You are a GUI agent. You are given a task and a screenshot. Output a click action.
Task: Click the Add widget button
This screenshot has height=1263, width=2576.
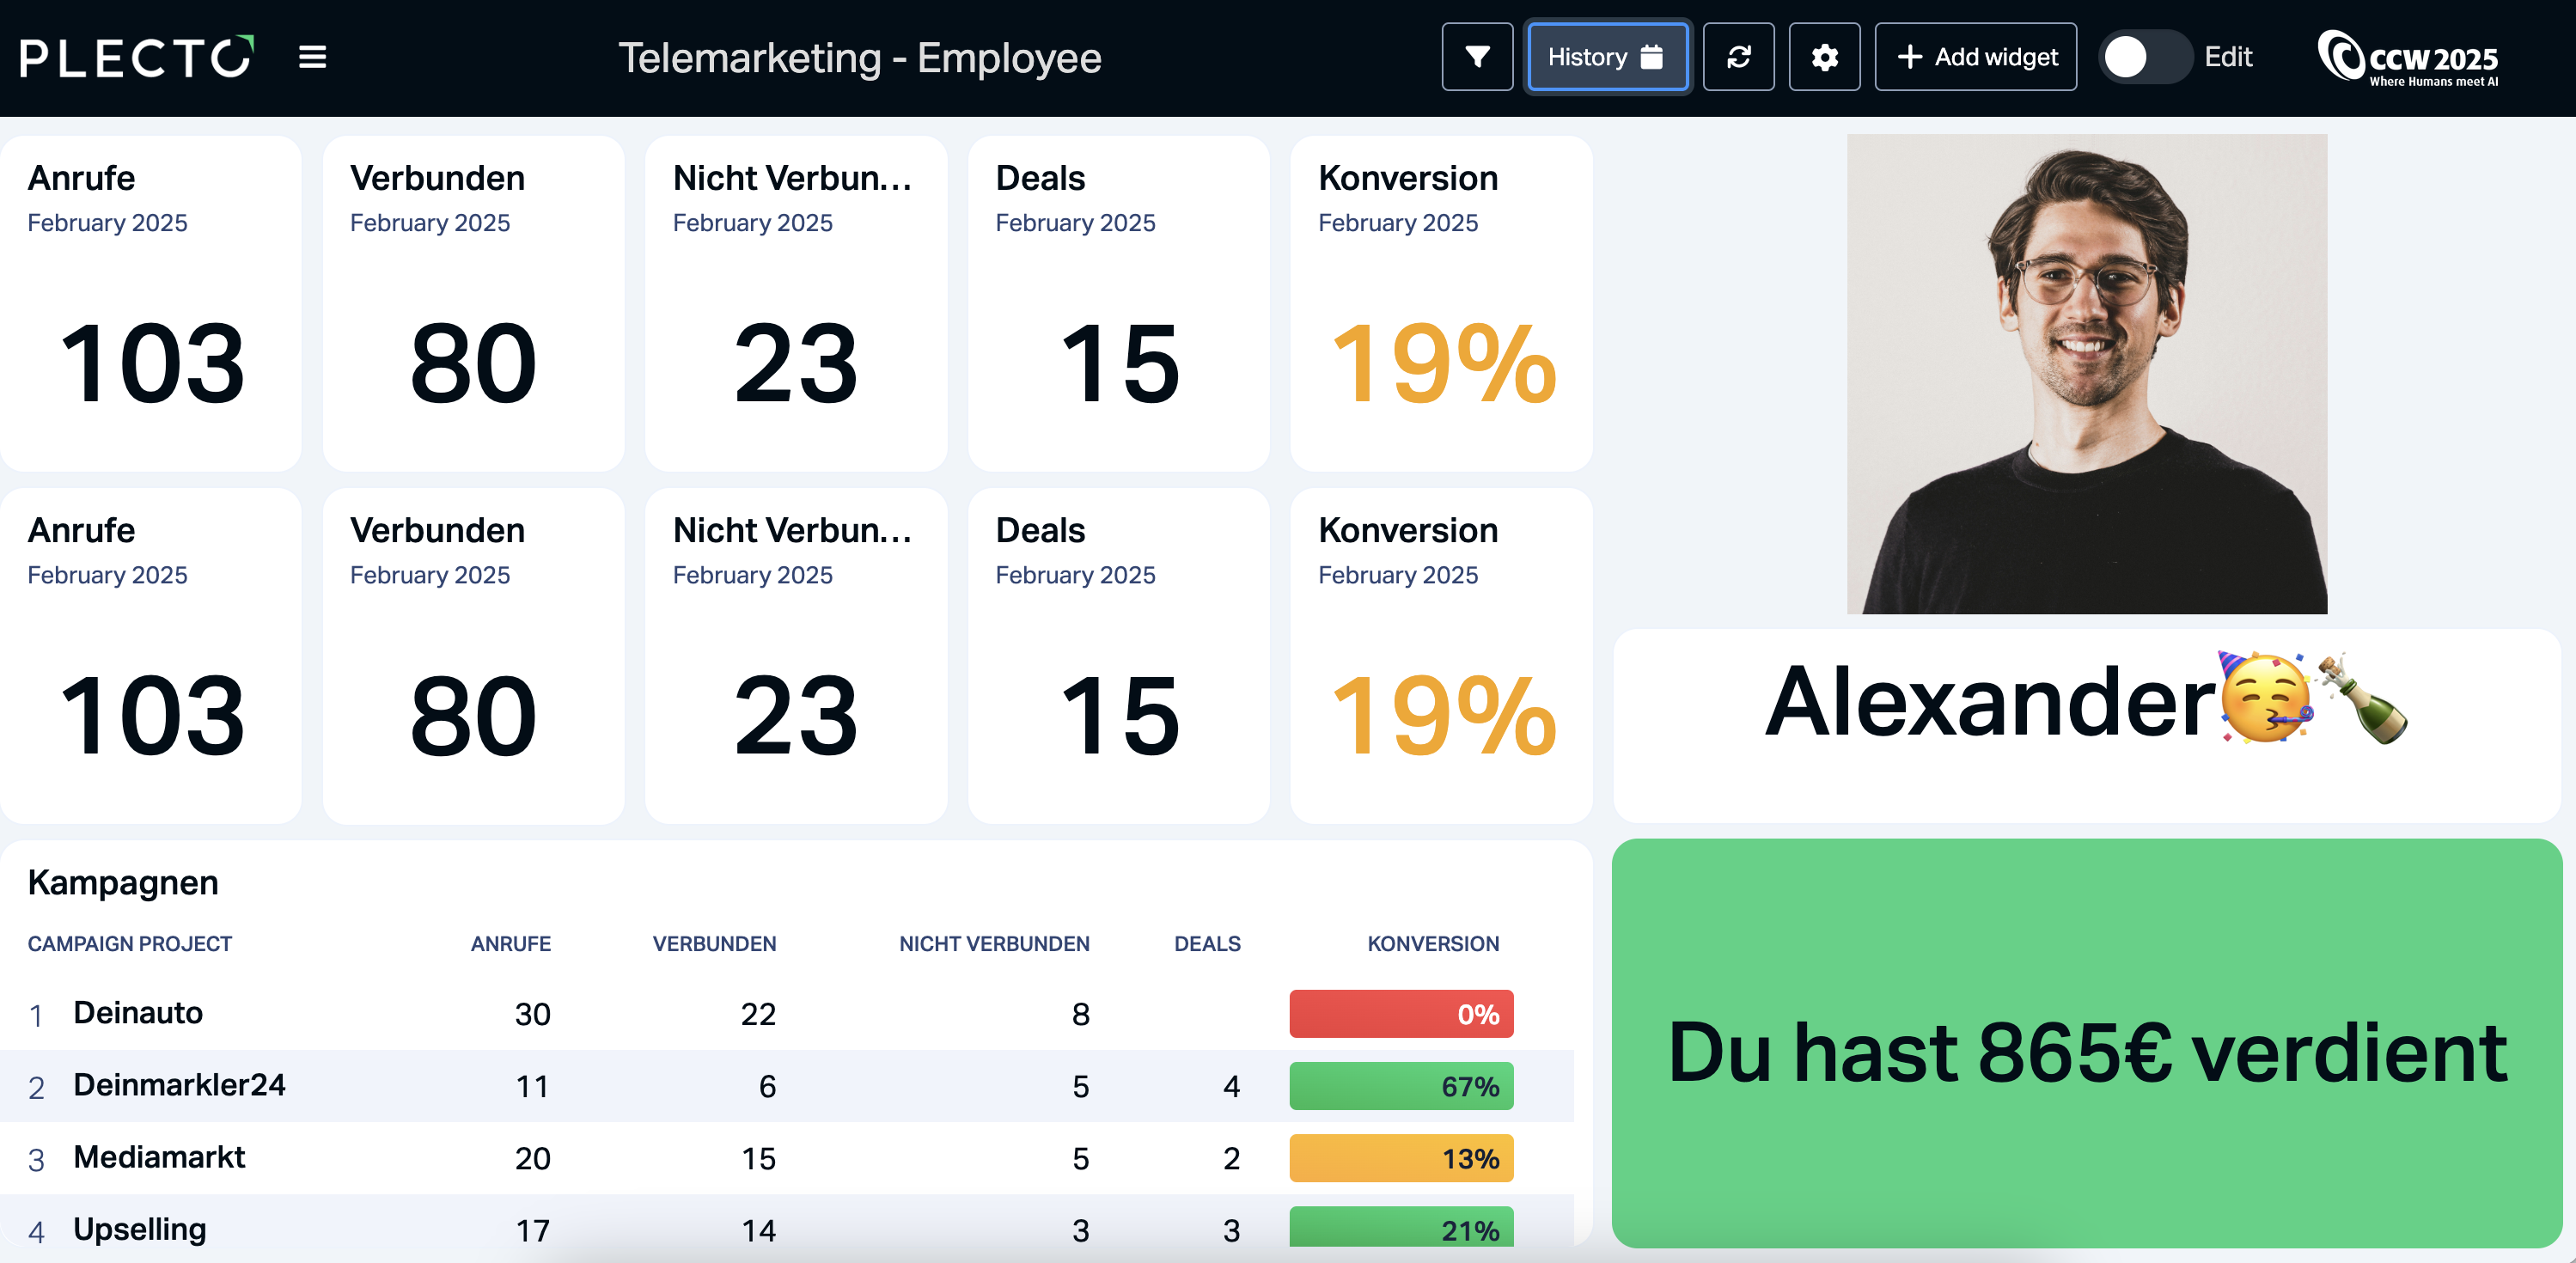tap(1975, 57)
